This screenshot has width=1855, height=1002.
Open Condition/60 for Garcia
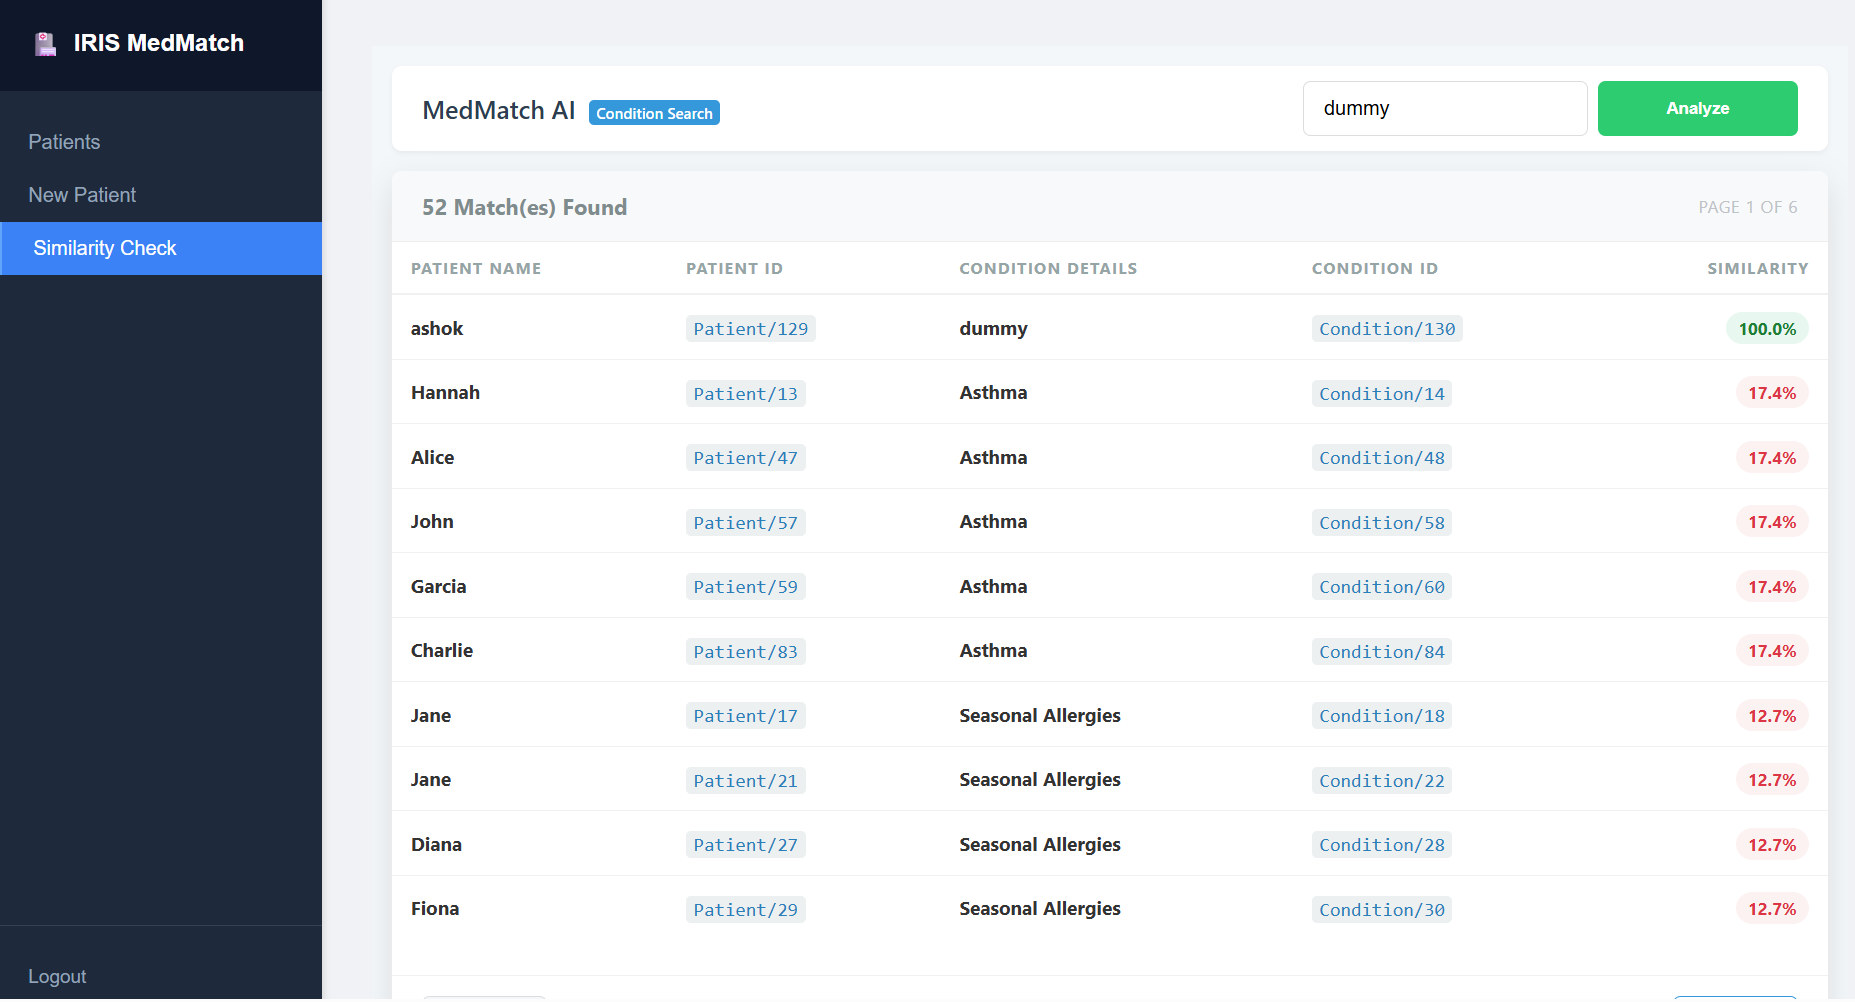(x=1381, y=587)
